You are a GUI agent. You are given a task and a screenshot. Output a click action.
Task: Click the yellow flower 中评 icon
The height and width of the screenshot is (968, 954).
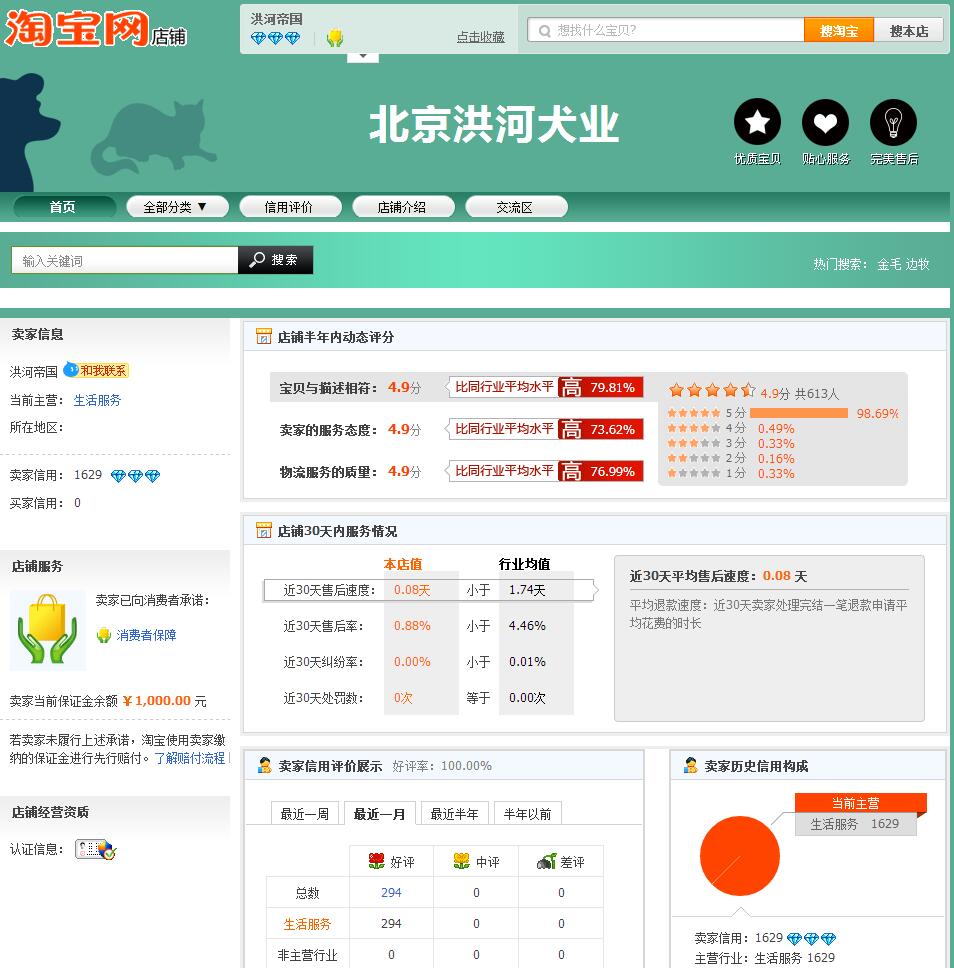click(461, 861)
